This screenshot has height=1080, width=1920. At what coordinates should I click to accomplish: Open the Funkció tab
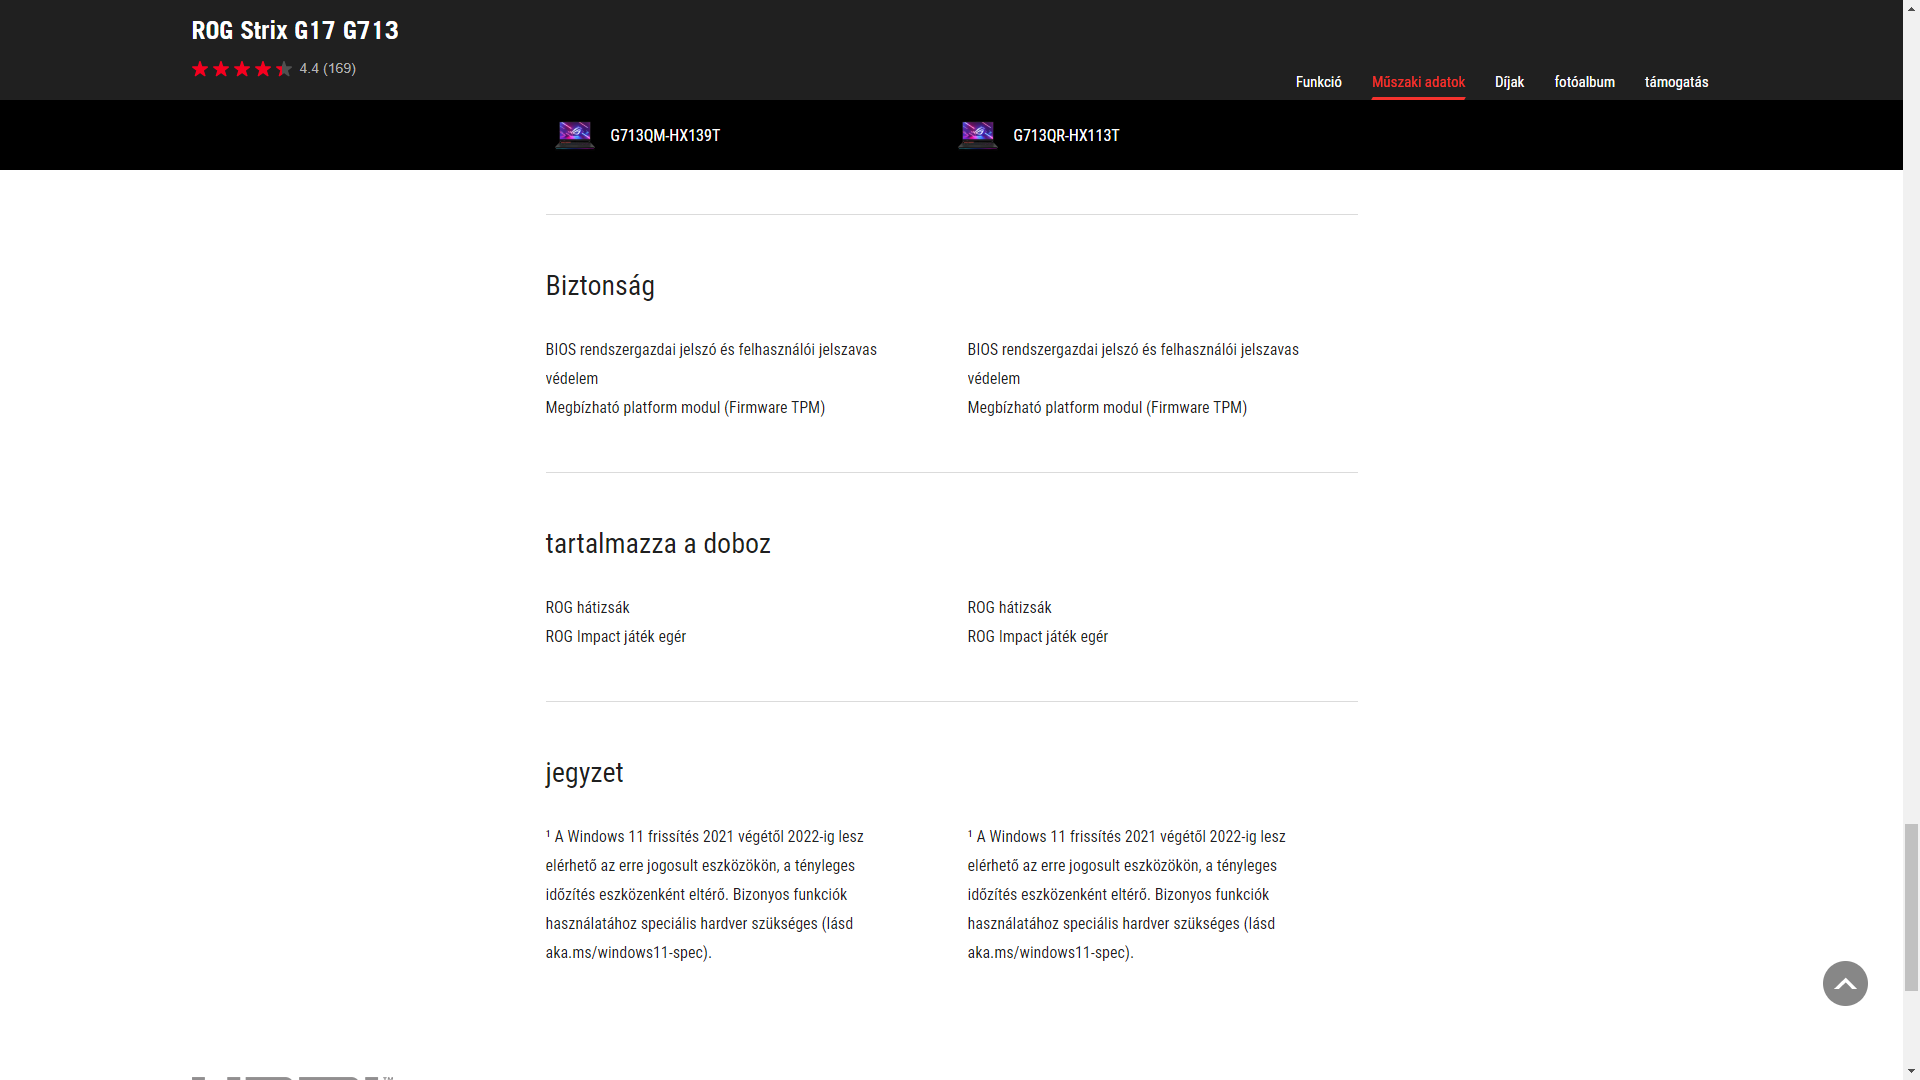click(1318, 82)
